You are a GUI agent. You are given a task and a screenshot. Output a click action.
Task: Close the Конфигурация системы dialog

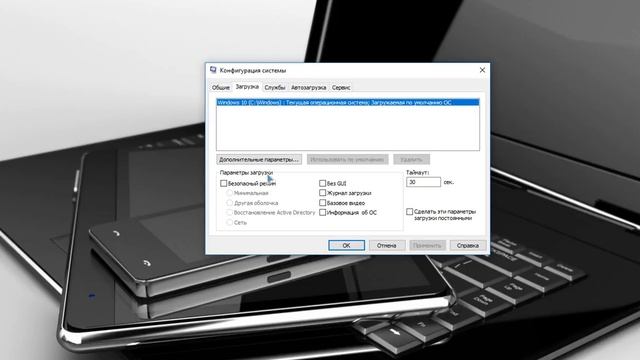click(x=482, y=70)
